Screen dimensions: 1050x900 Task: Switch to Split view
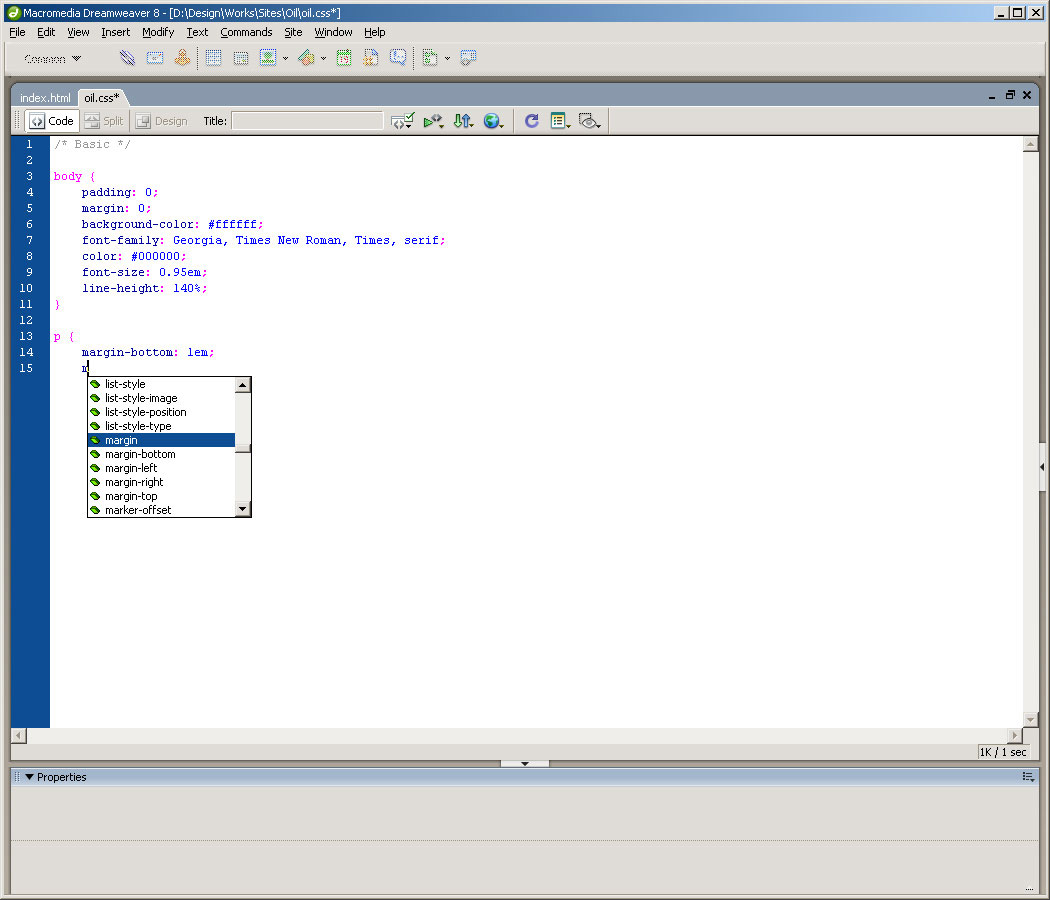(x=104, y=121)
